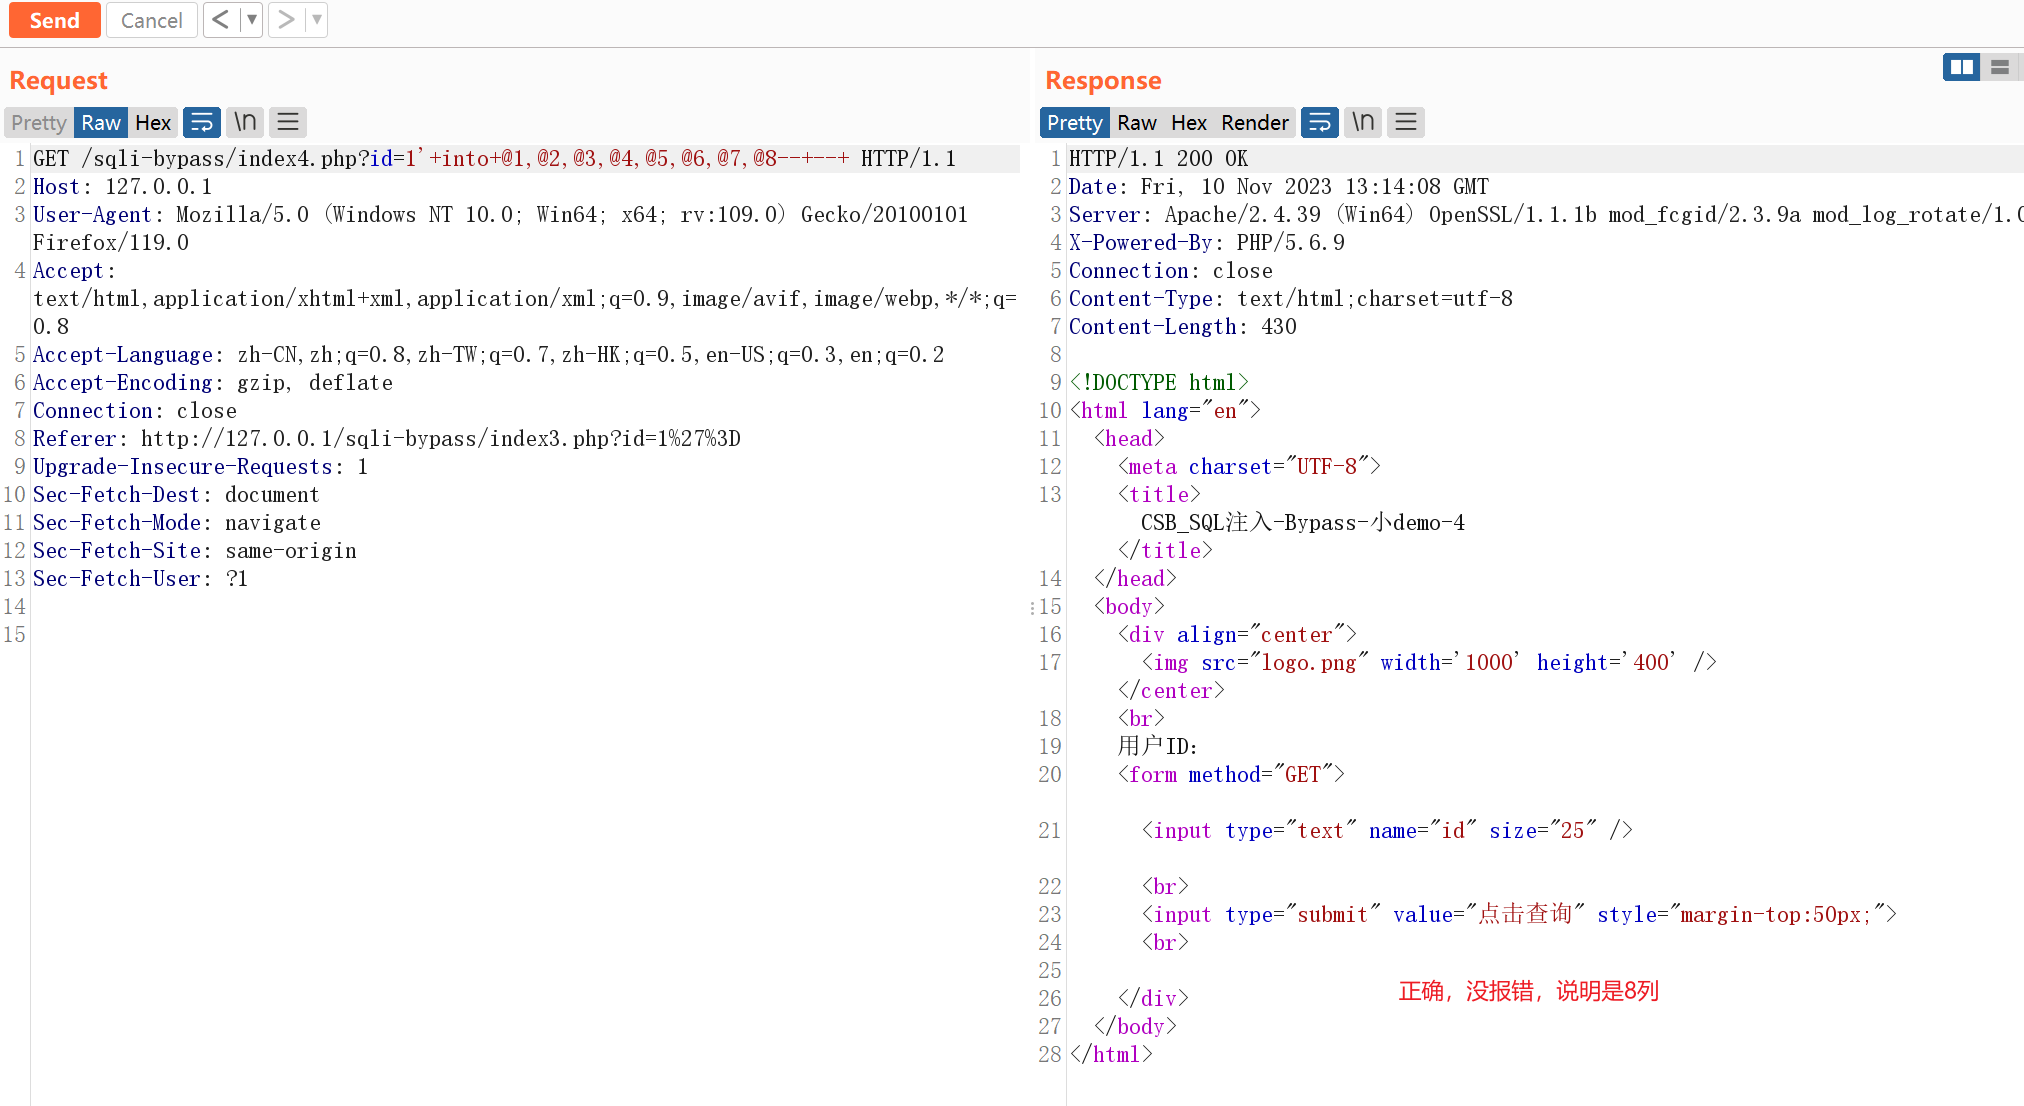
Task: Toggle non-printable characters in Request panel
Action: tap(245, 122)
